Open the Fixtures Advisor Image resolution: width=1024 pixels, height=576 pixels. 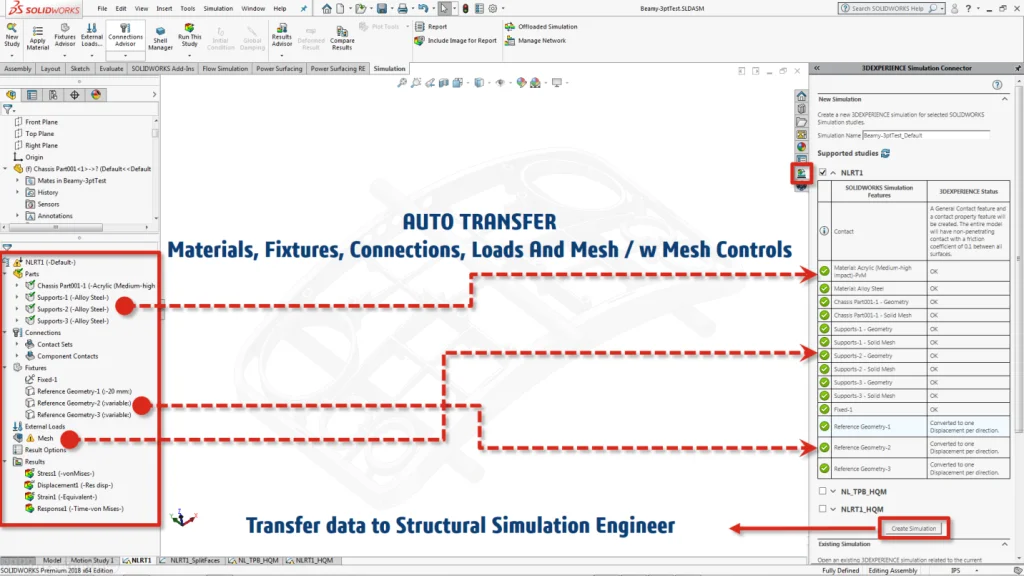pos(65,35)
